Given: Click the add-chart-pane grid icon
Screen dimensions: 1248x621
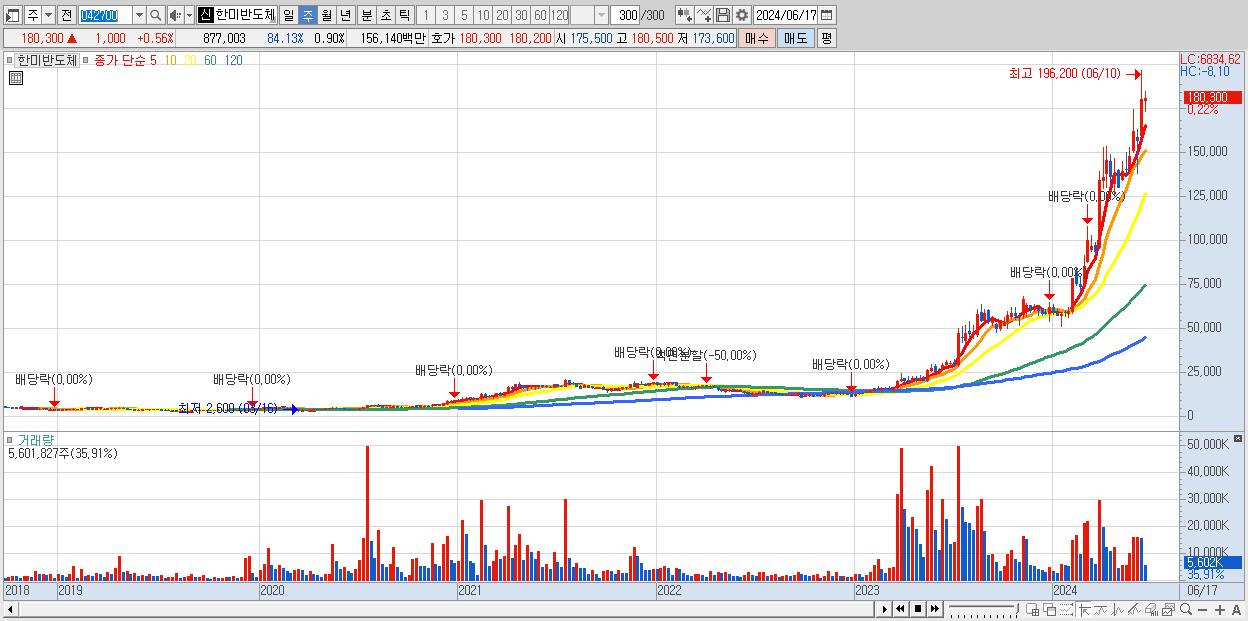Looking at the screenshot, I should tap(1032, 609).
